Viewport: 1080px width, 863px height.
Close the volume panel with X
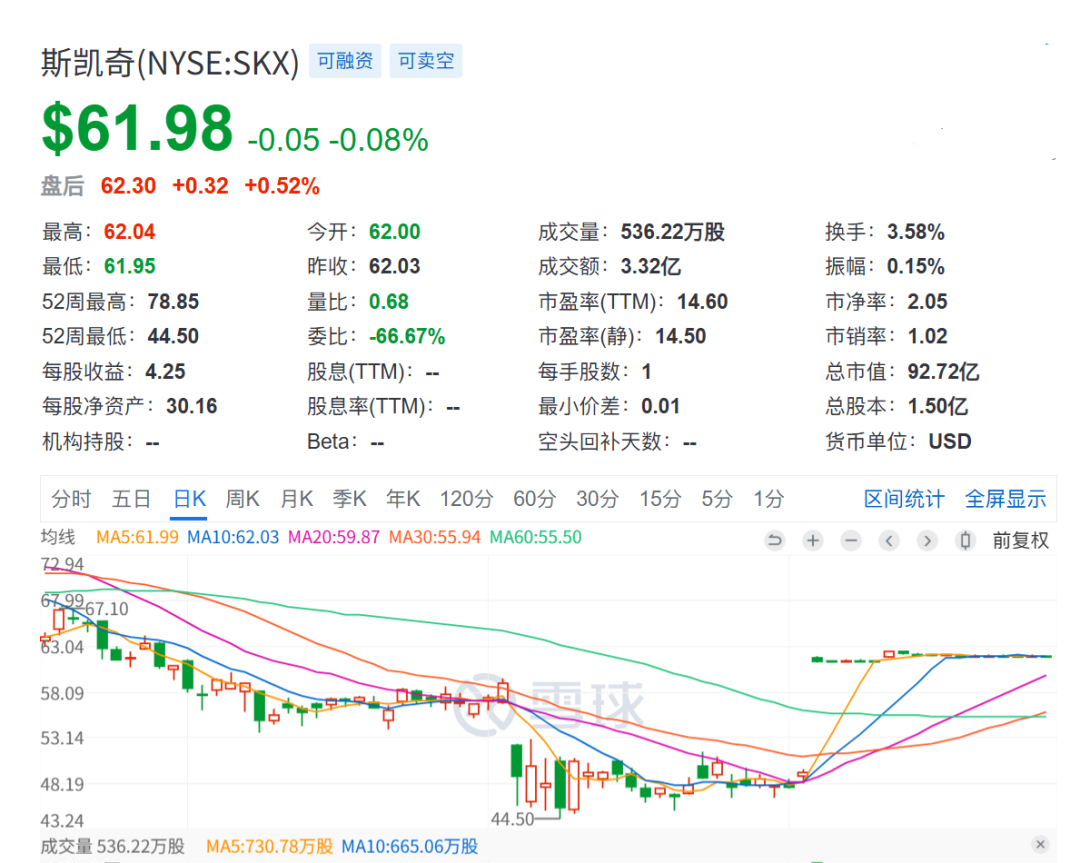(1040, 844)
